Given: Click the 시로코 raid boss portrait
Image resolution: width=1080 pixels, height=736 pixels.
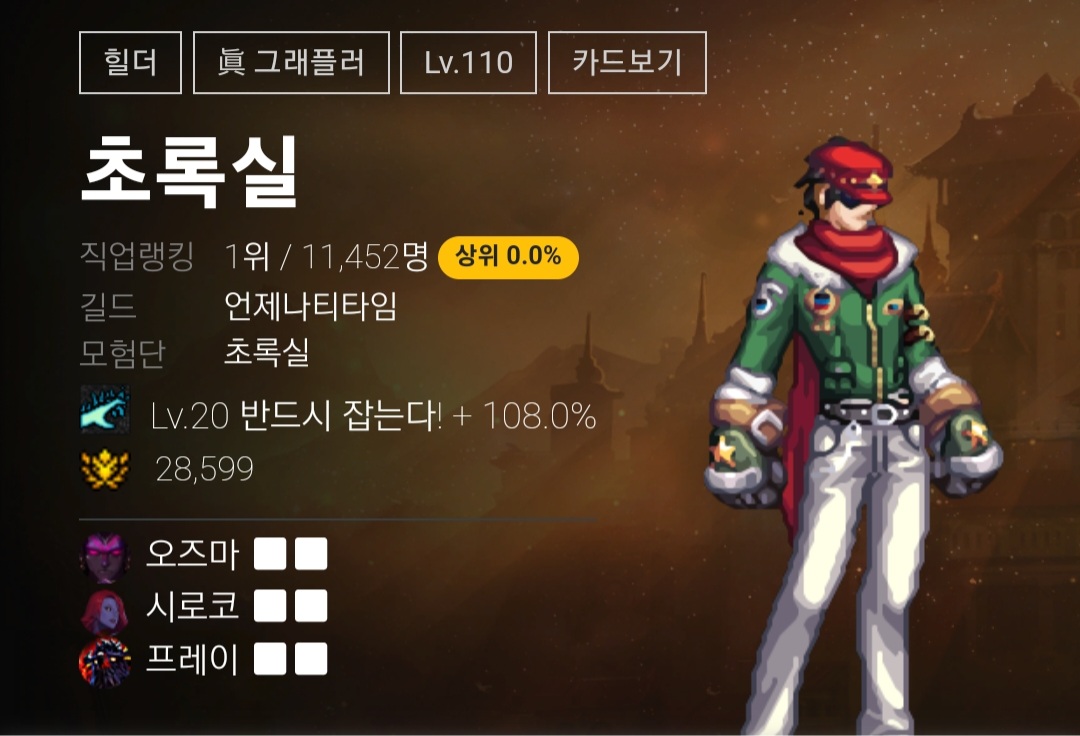Looking at the screenshot, I should pos(105,610).
